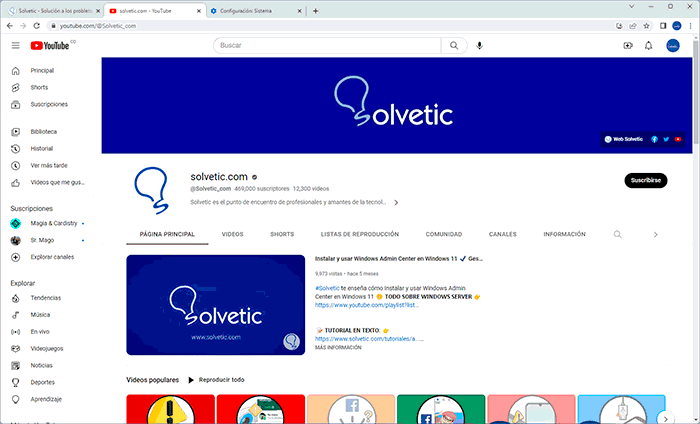Open Suscripciones in the sidebar
The height and width of the screenshot is (424, 700).
coord(48,104)
